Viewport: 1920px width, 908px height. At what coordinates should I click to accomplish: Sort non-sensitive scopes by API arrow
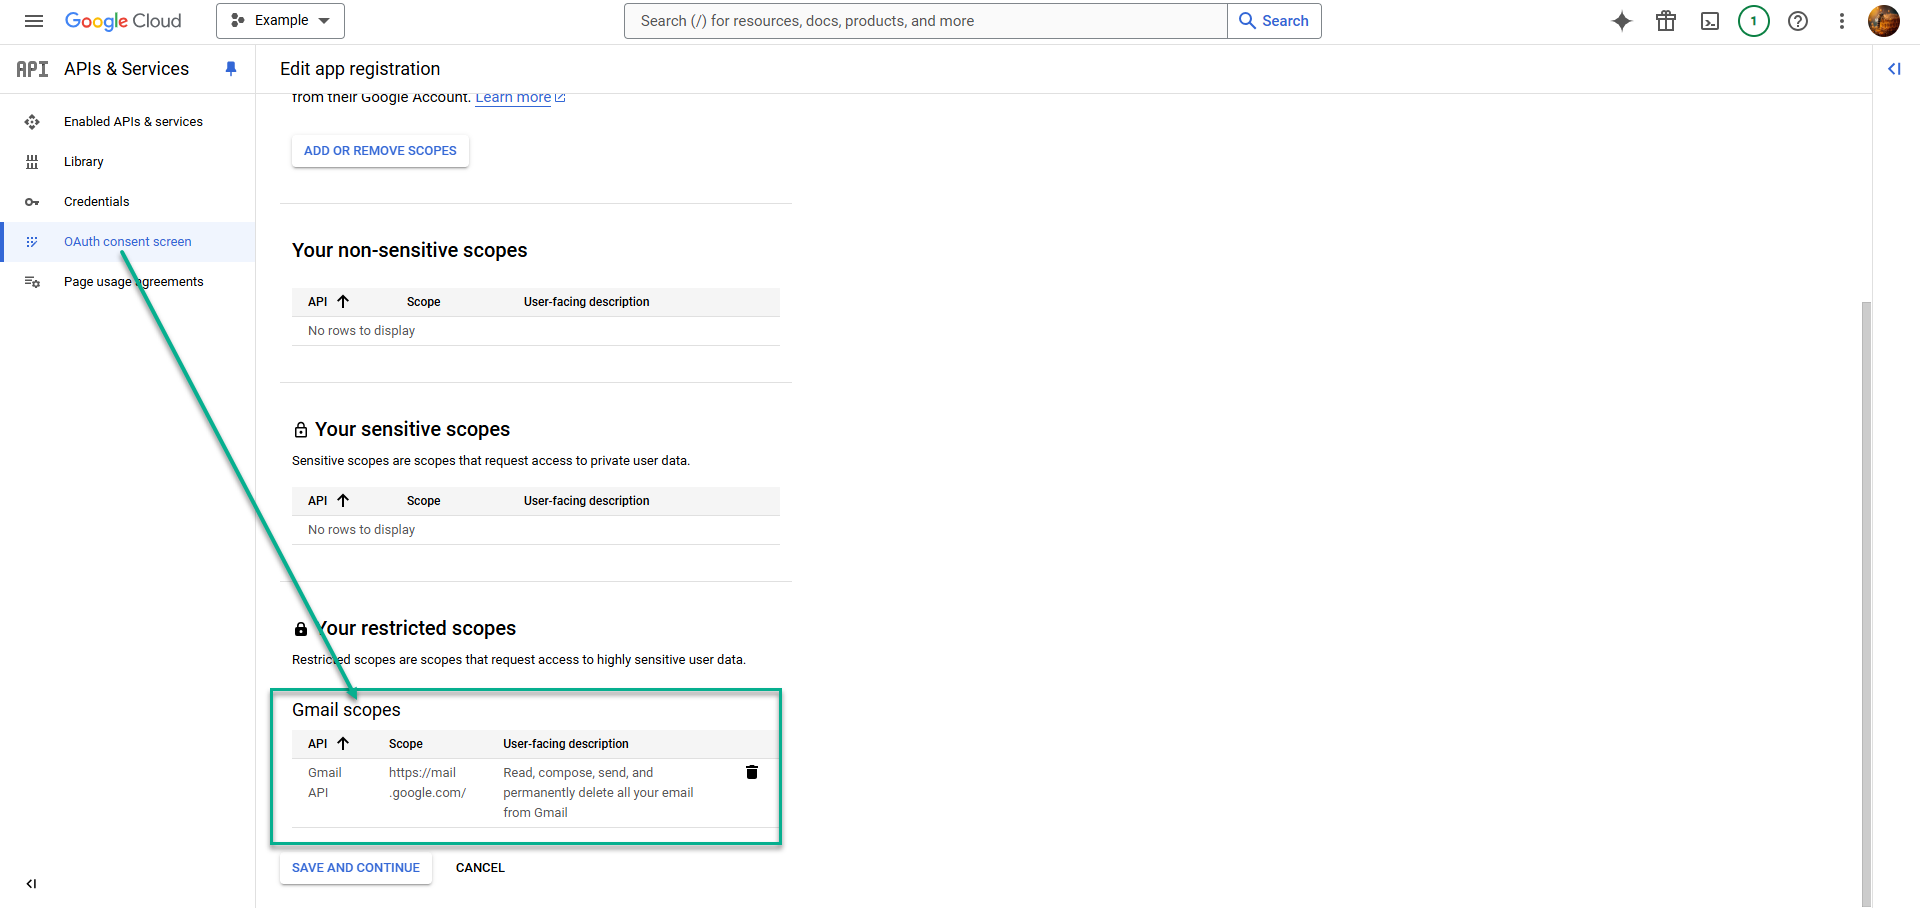(343, 301)
